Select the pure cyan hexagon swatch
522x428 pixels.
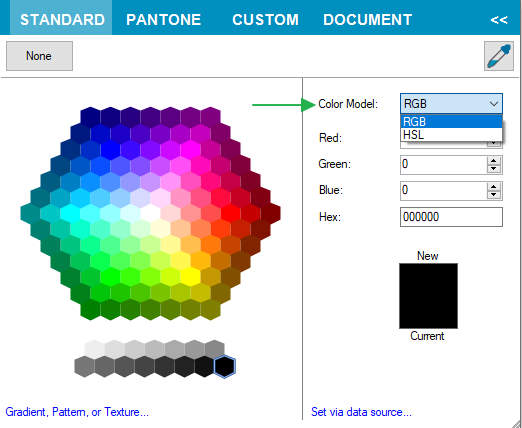(70, 213)
